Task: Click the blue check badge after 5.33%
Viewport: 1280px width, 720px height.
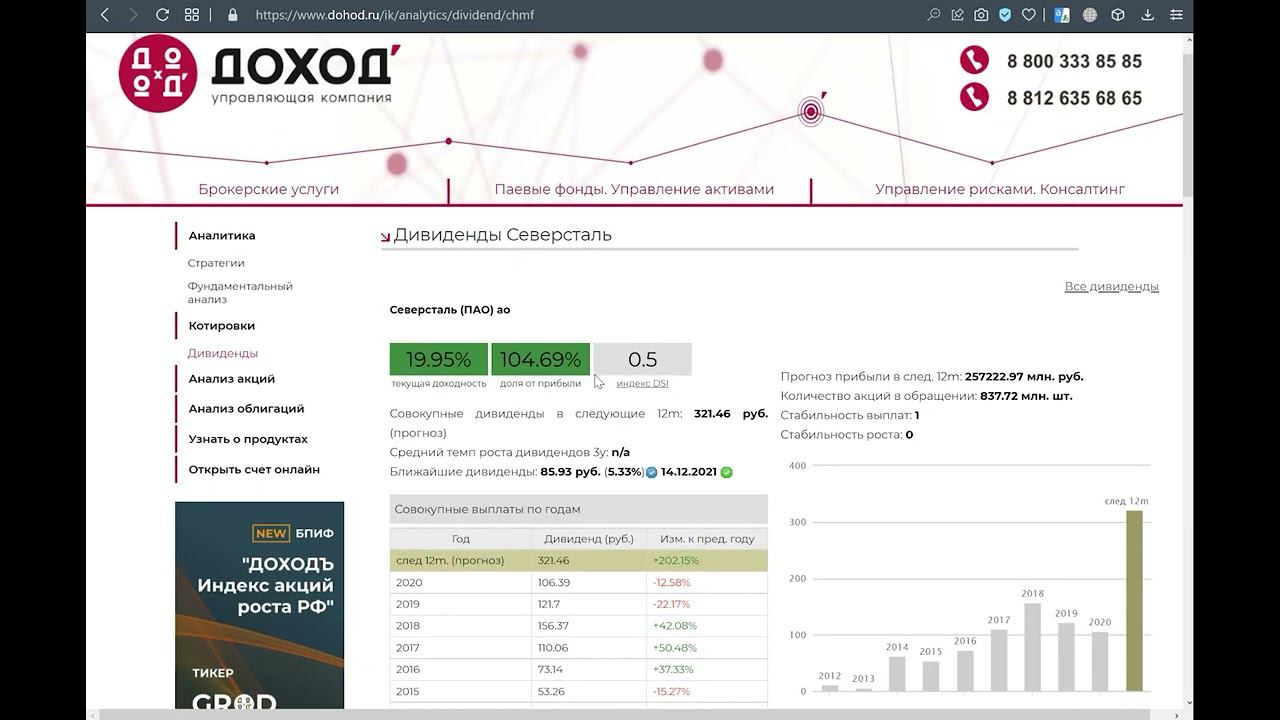Action: coord(652,472)
